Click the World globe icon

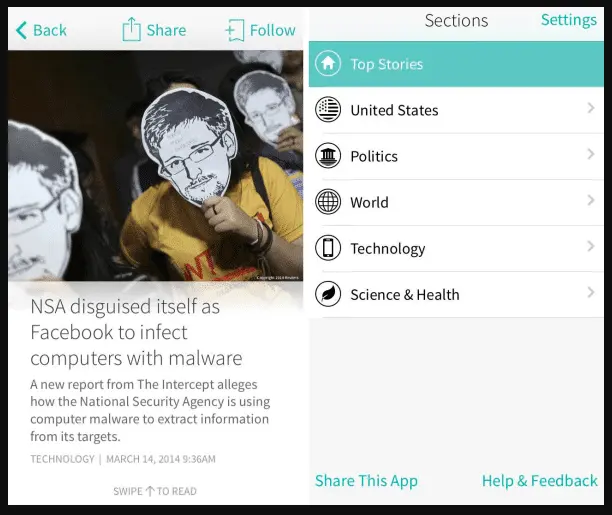coord(328,201)
